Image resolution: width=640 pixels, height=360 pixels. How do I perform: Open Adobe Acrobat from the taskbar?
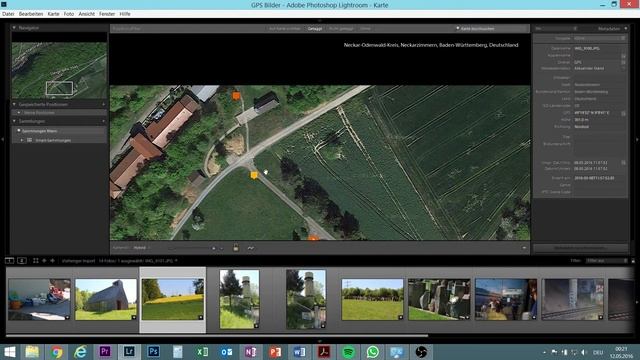point(324,351)
